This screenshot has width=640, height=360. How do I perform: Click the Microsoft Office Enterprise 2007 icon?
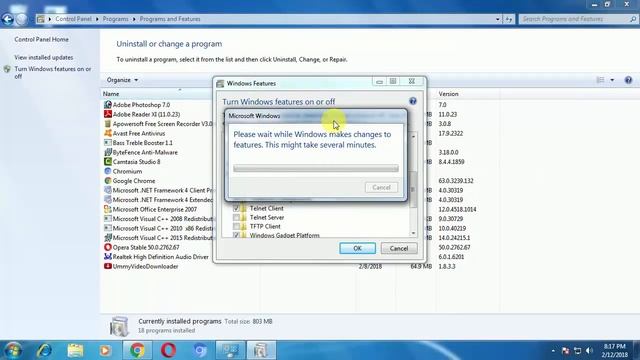pos(108,209)
